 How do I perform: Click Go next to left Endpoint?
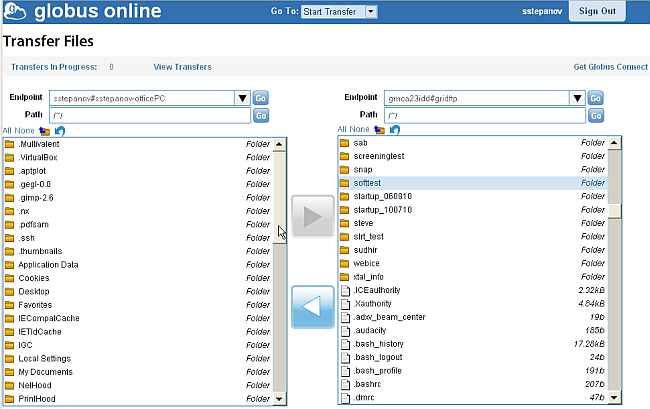point(261,98)
